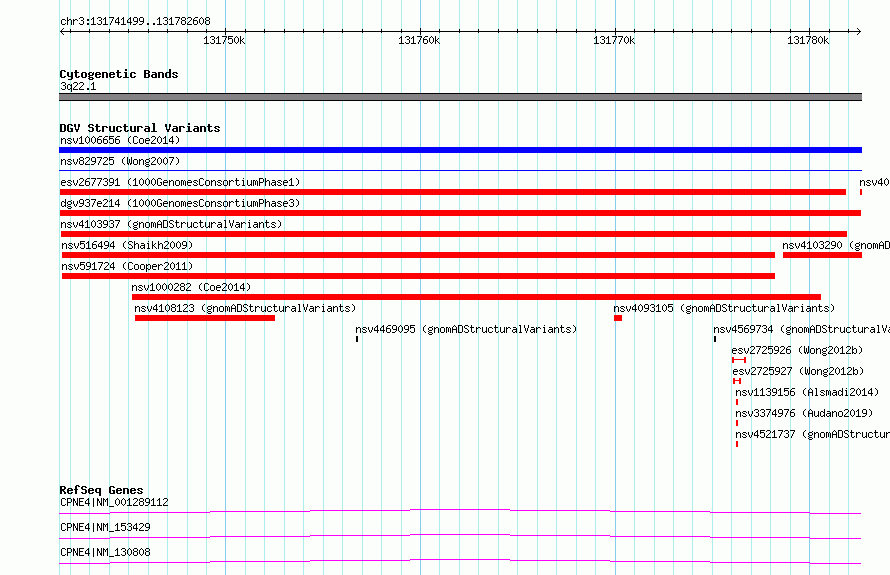The width and height of the screenshot is (890, 575).
Task: Select the red nsv591724 variant bar
Action: [x=418, y=276]
